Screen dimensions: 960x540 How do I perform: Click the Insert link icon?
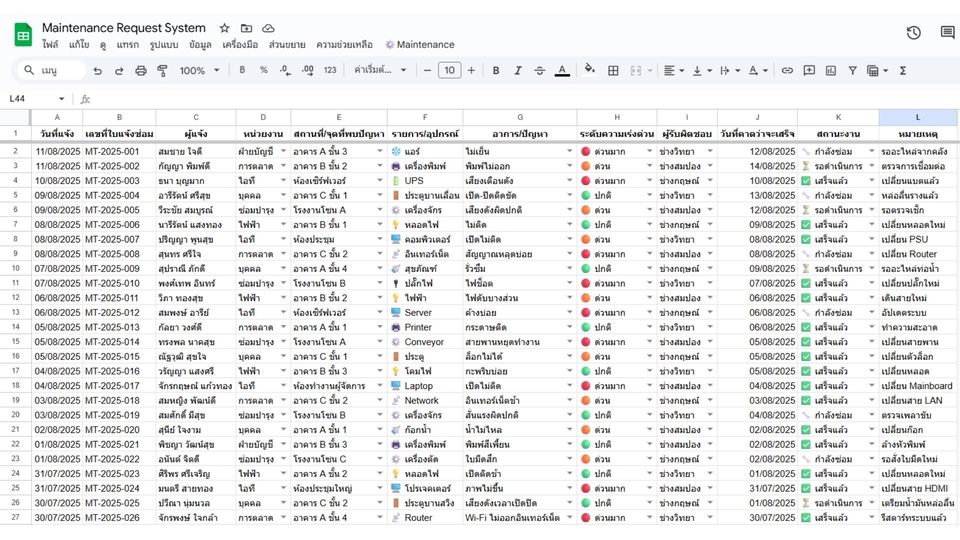click(x=787, y=70)
